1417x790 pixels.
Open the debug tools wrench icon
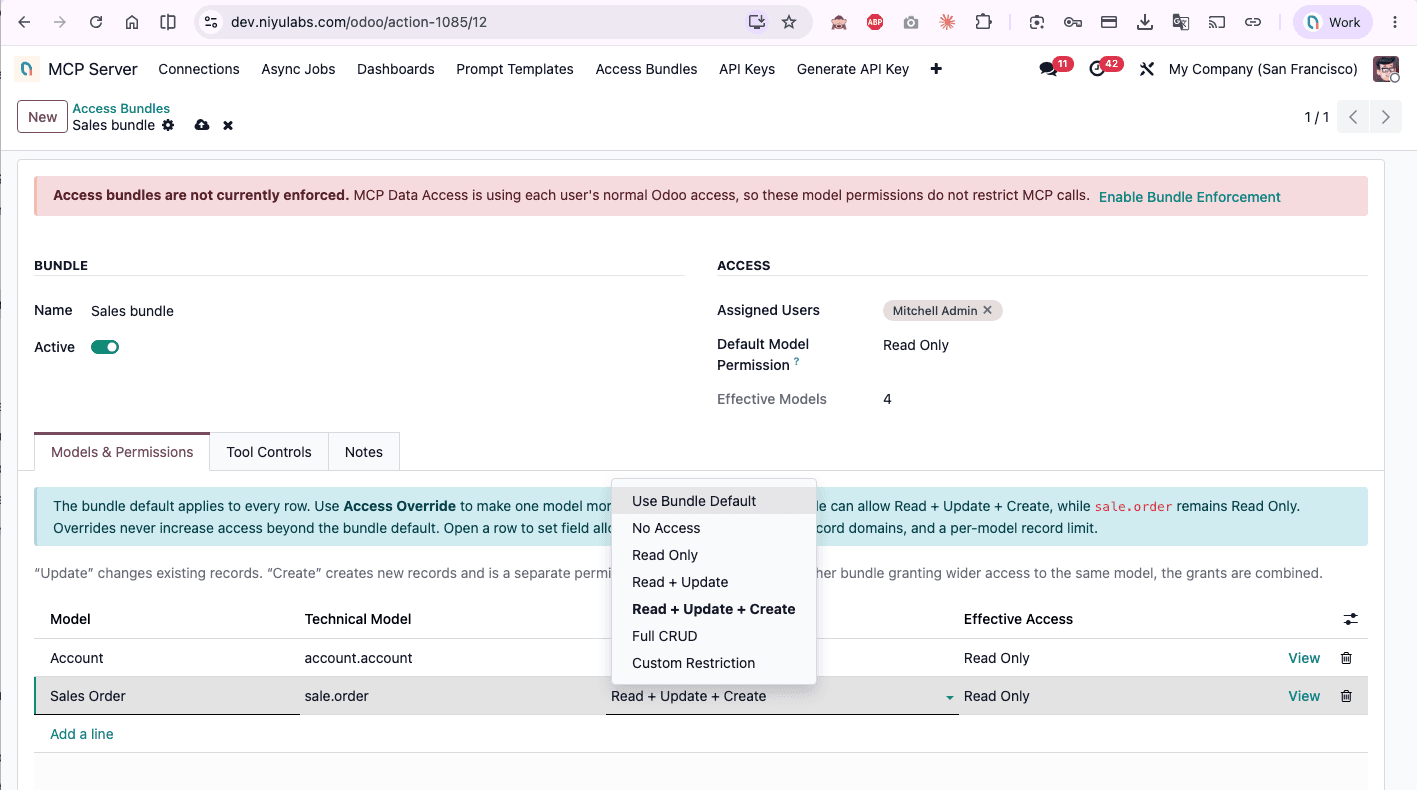[x=1147, y=69]
